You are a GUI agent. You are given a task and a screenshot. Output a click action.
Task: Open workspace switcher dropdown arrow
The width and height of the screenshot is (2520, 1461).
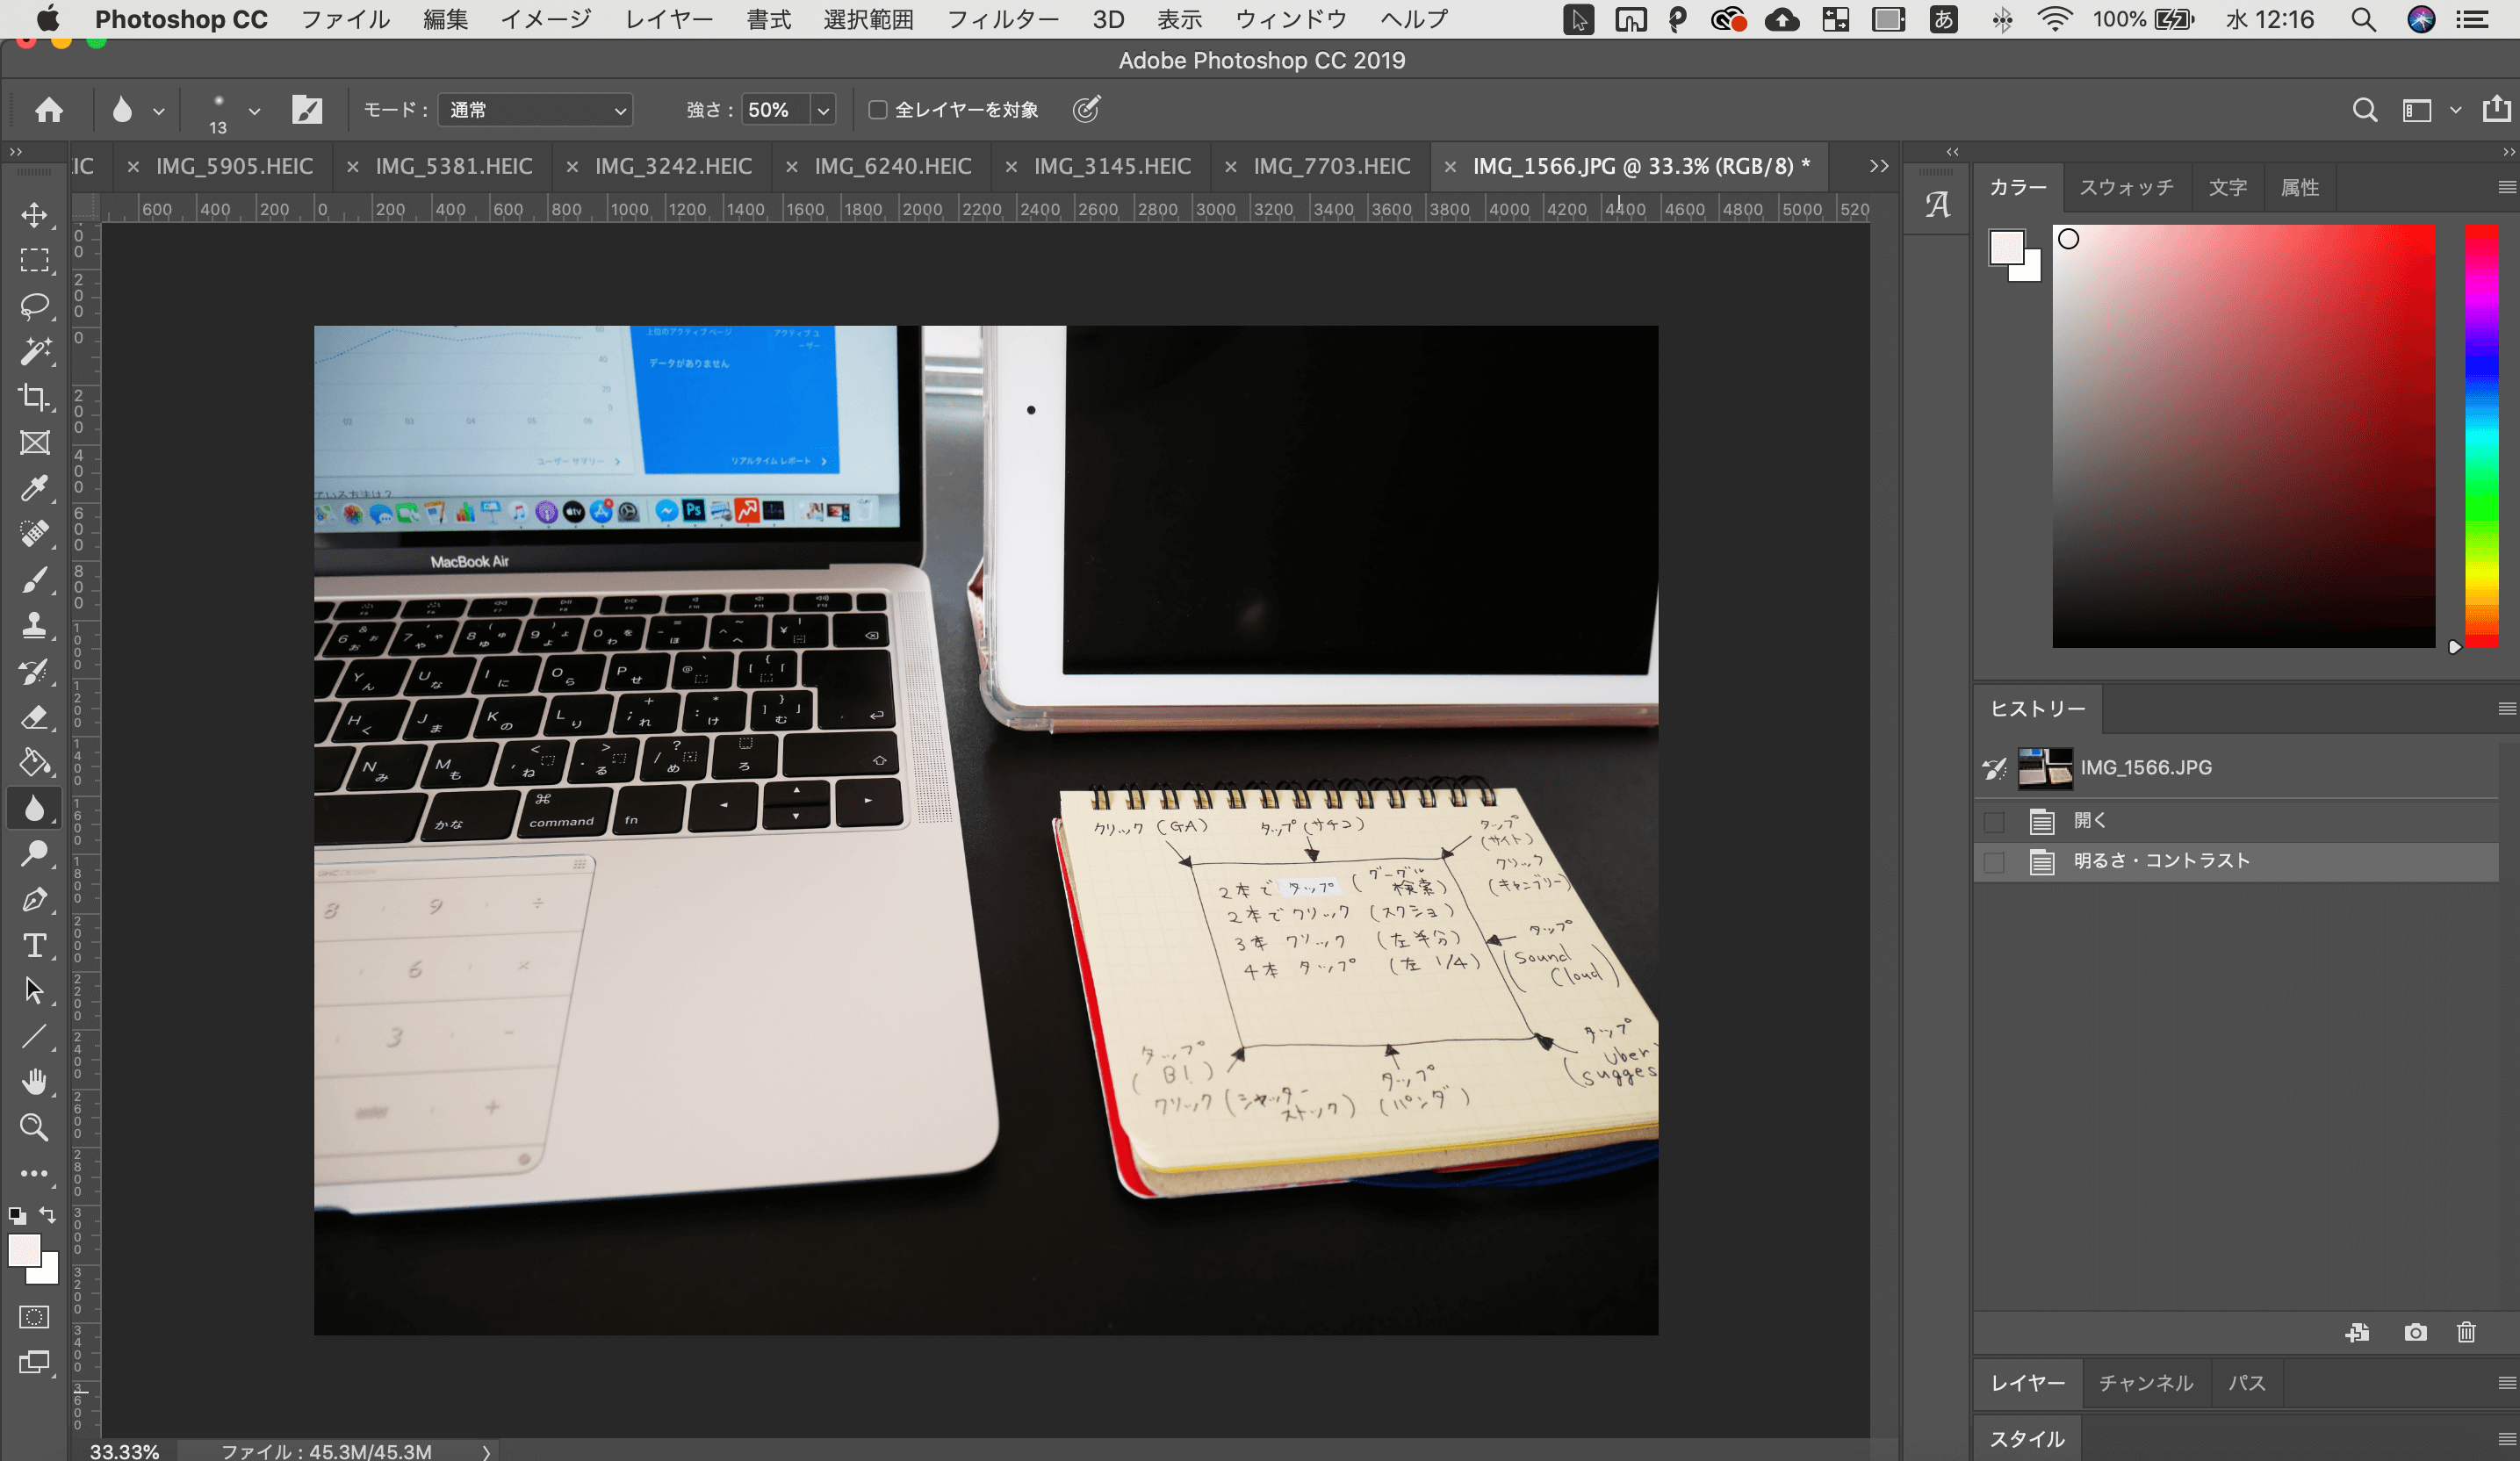click(2455, 110)
